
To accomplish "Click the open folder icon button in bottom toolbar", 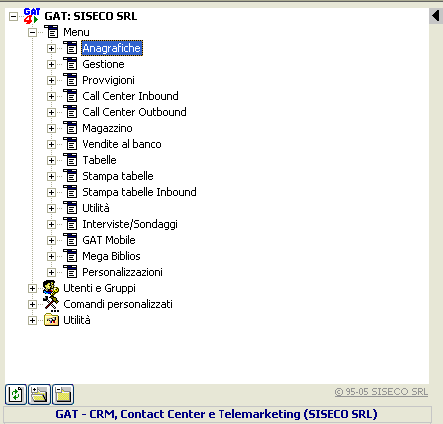I will (39, 395).
